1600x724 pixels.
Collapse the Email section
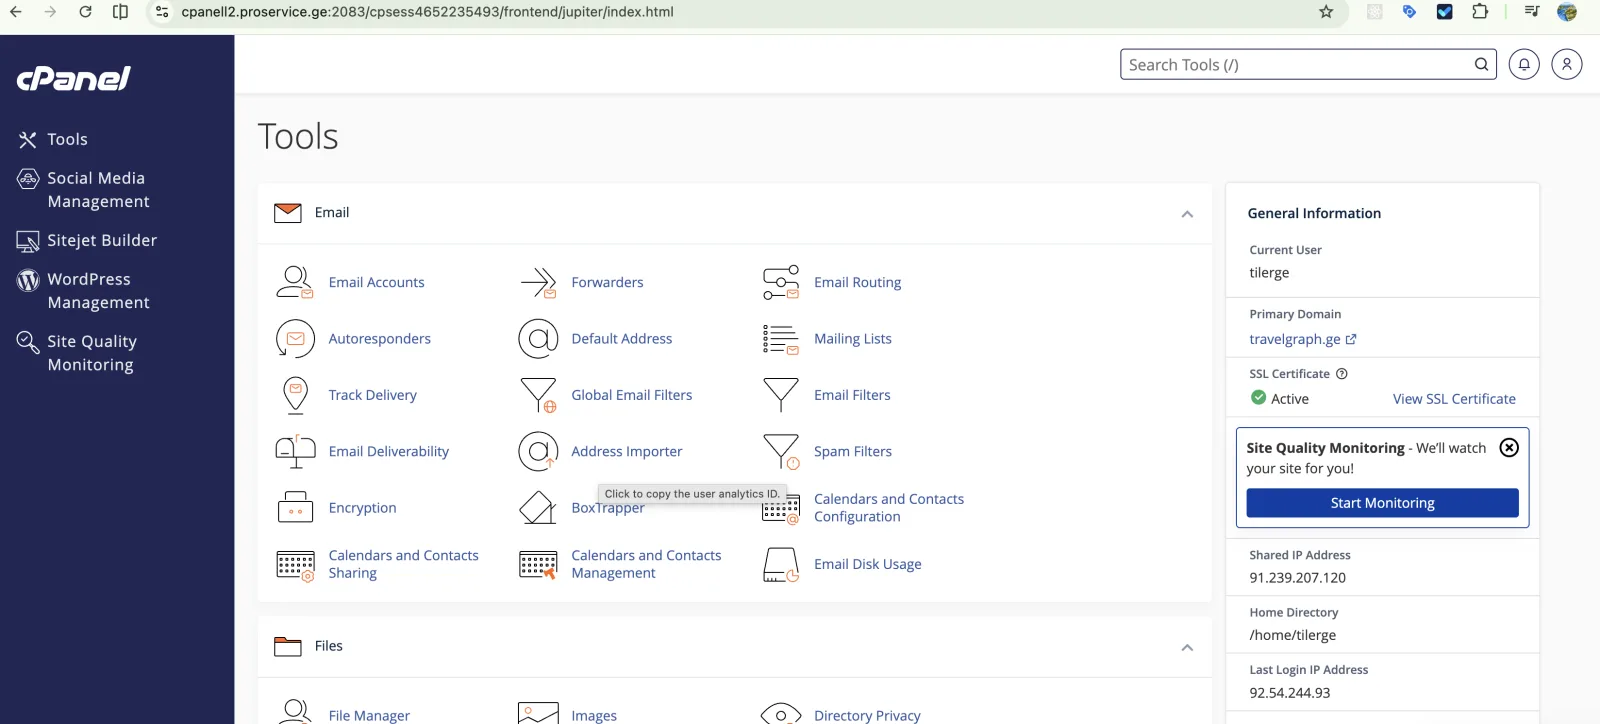tap(1187, 214)
